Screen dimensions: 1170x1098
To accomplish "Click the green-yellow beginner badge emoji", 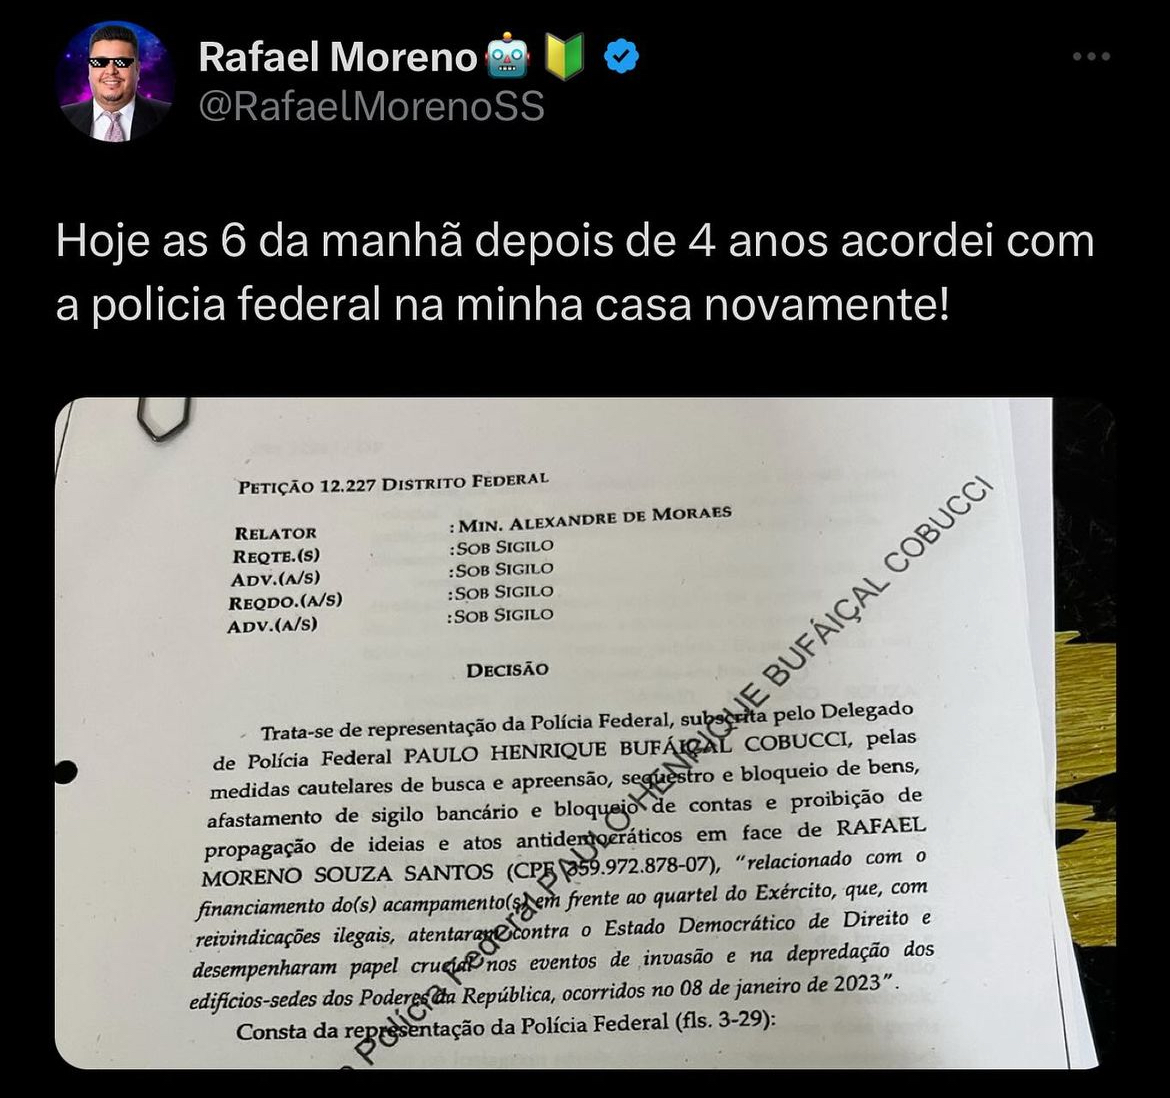I will coord(564,57).
